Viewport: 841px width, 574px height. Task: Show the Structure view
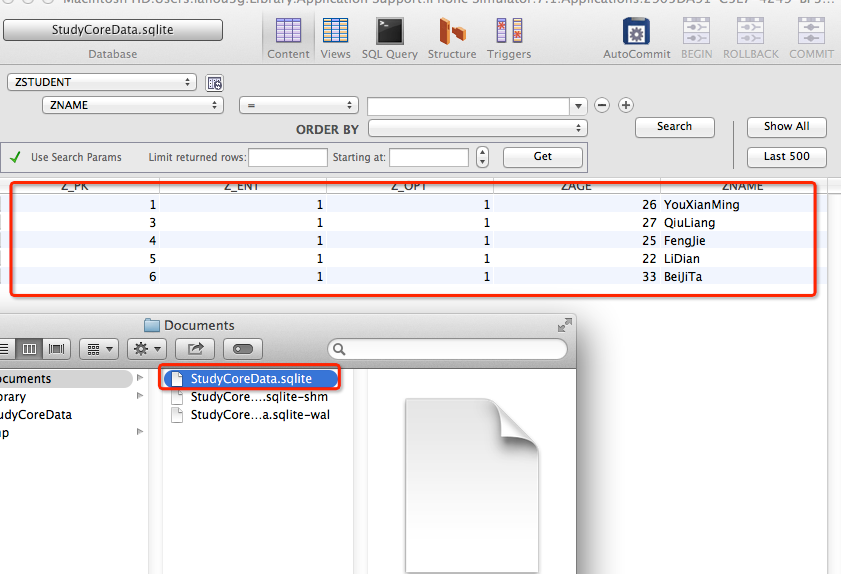[x=452, y=38]
